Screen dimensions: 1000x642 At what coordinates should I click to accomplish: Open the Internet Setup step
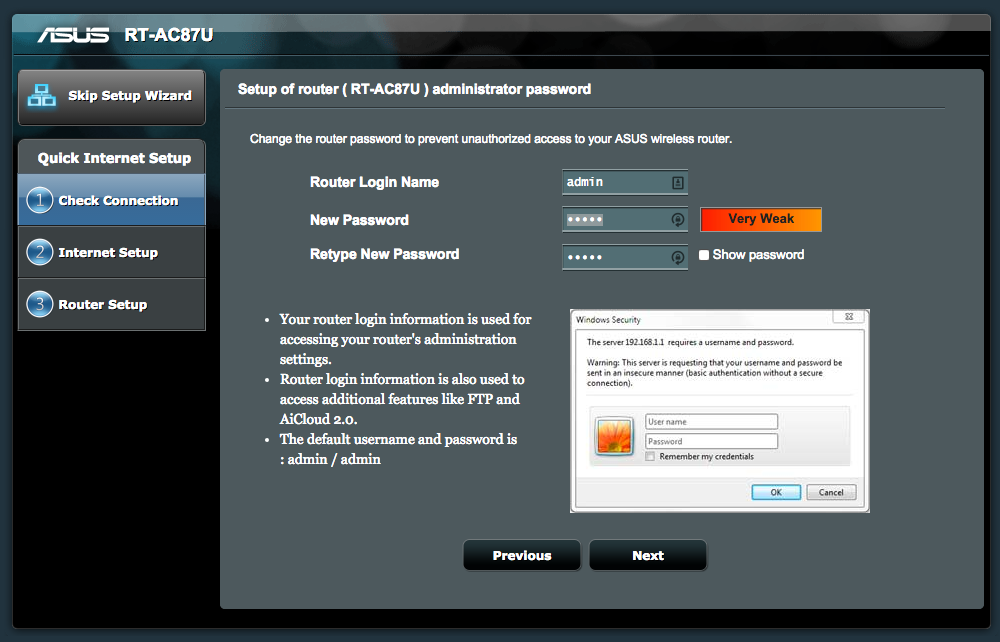[x=112, y=252]
